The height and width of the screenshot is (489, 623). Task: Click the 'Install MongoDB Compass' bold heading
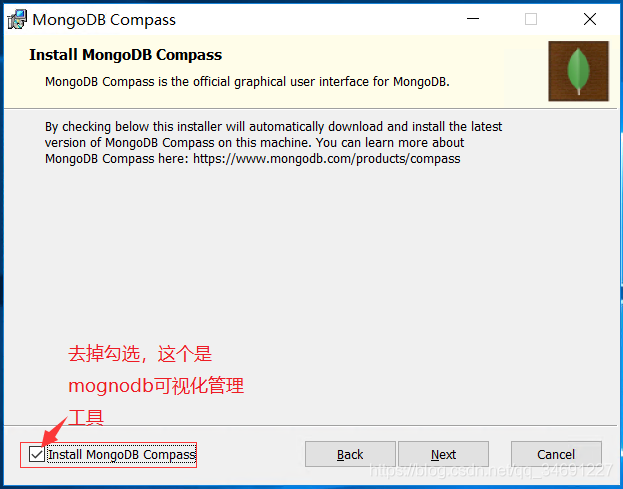coord(126,55)
